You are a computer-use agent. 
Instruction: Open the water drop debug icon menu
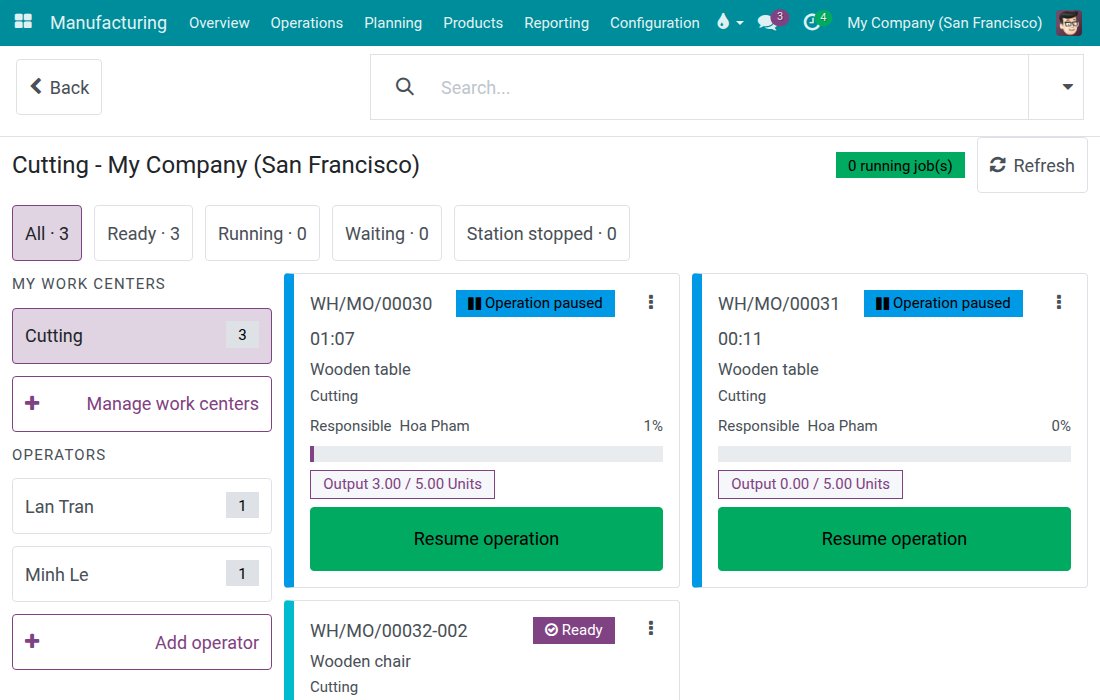(730, 22)
